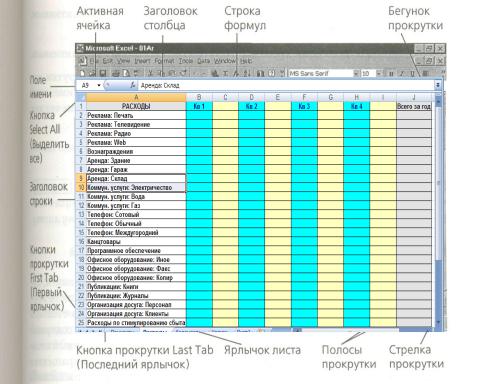This screenshot has width=490, height=384.
Task: Open the font size 10 dropdown
Action: [x=379, y=73]
